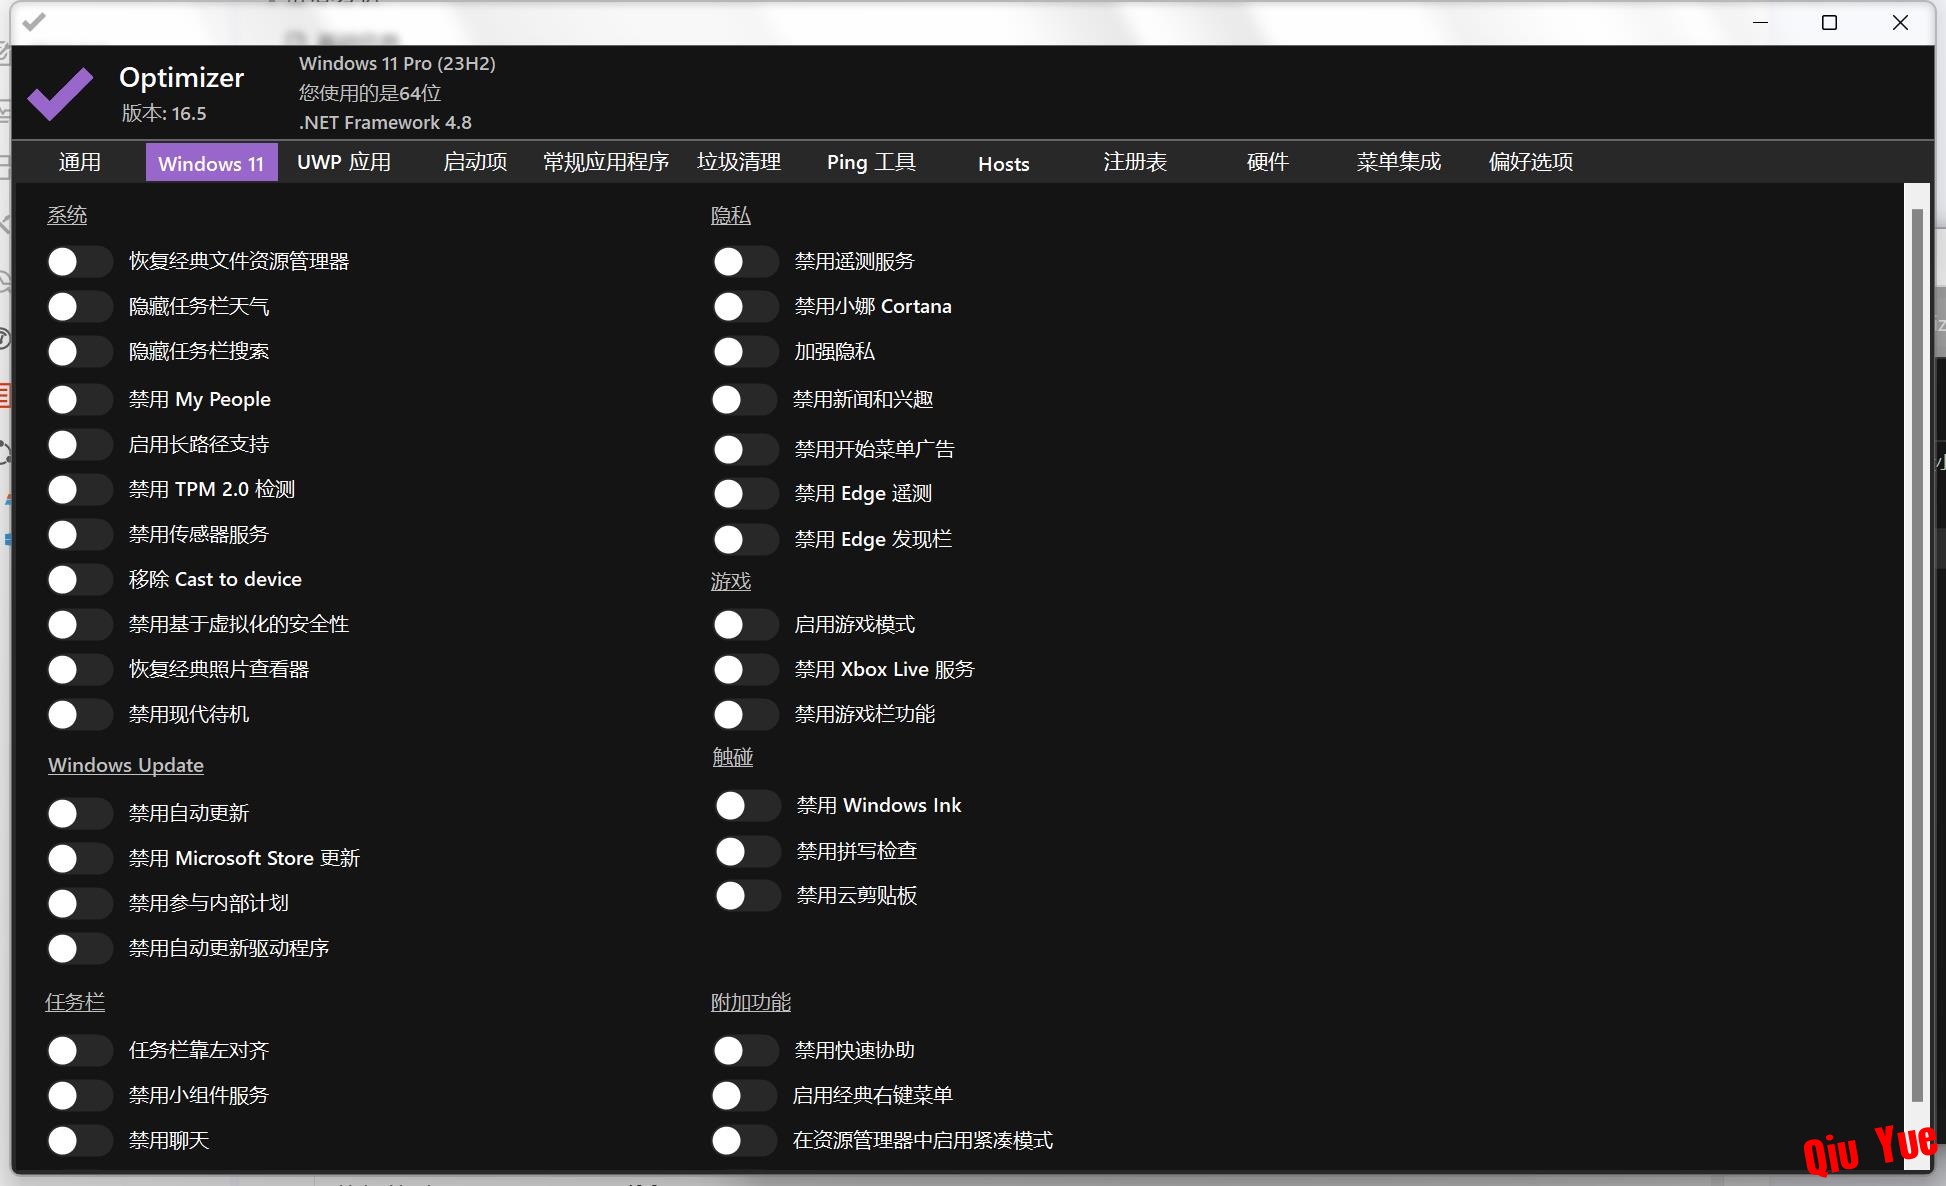The height and width of the screenshot is (1186, 1946).
Task: Turn on 禁用 Xbox Live 服务 toggle
Action: (745, 670)
